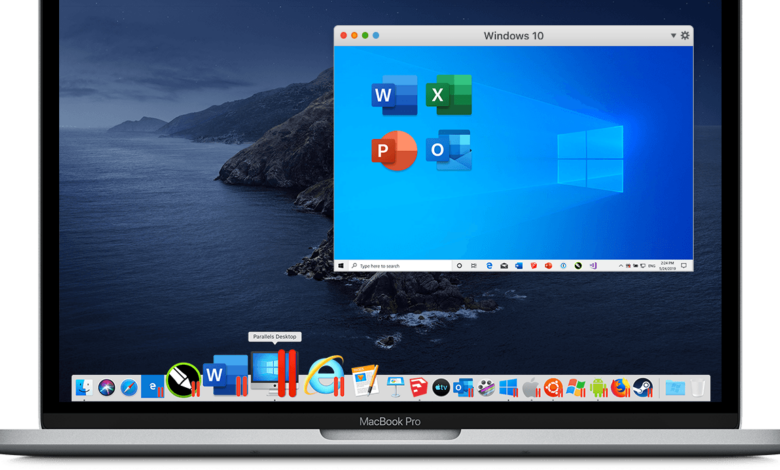The image size is (780, 470).
Task: Open Task View in Windows taskbar
Action: (474, 266)
